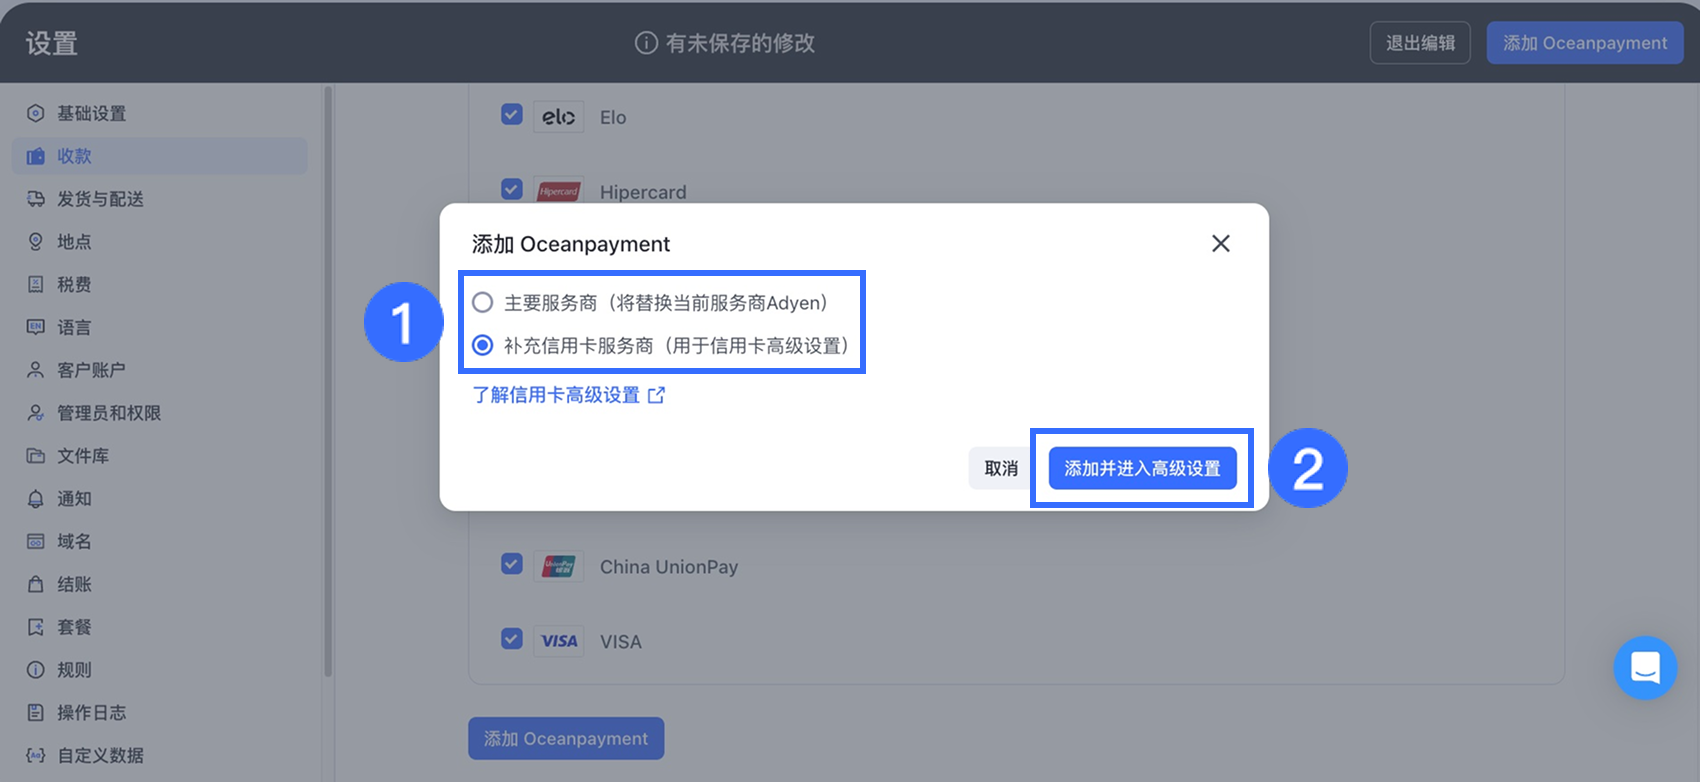The width and height of the screenshot is (1700, 782).
Task: Open the 客户账户 settings page
Action: tap(160, 370)
